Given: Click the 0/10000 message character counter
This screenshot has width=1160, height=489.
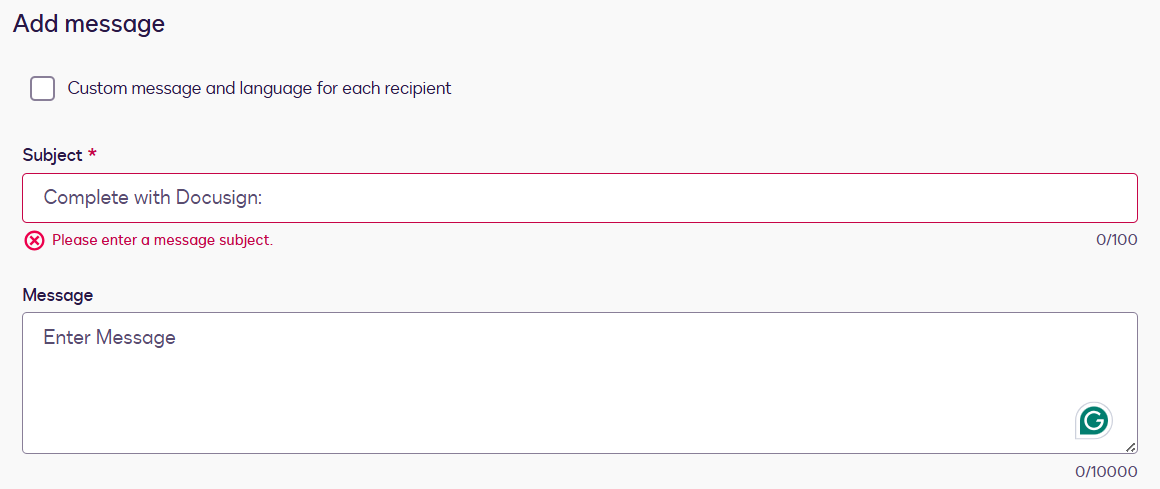Looking at the screenshot, I should point(1106,471).
